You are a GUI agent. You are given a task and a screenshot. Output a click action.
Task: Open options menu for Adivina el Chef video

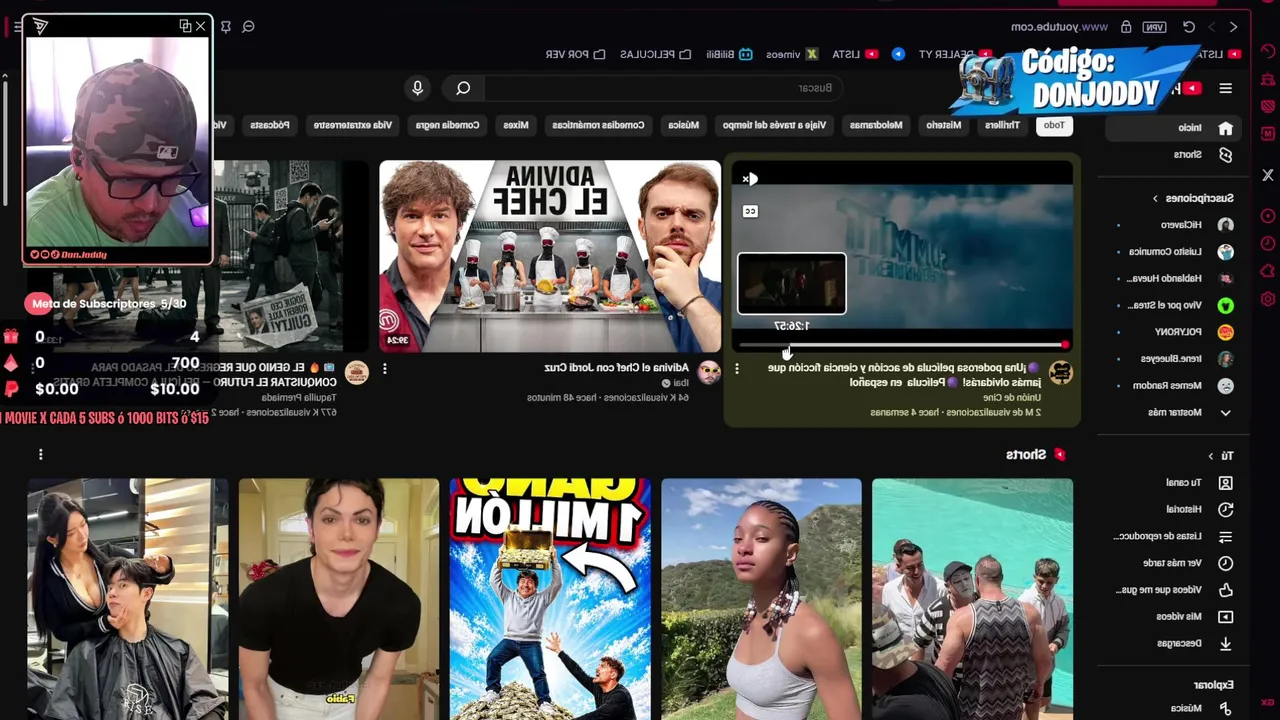tap(385, 369)
